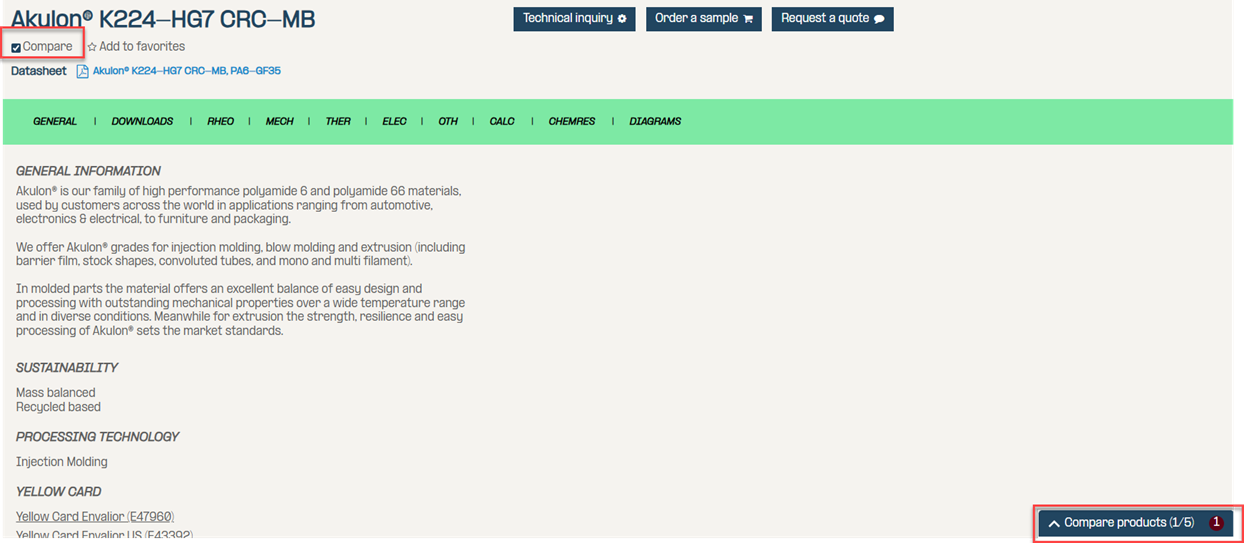Open the DOWNLOADS tab

142,121
